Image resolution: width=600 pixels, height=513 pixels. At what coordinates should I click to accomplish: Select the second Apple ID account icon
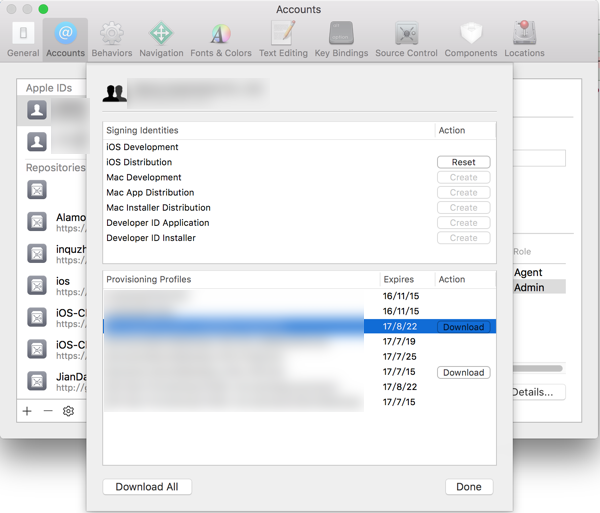(x=37, y=142)
